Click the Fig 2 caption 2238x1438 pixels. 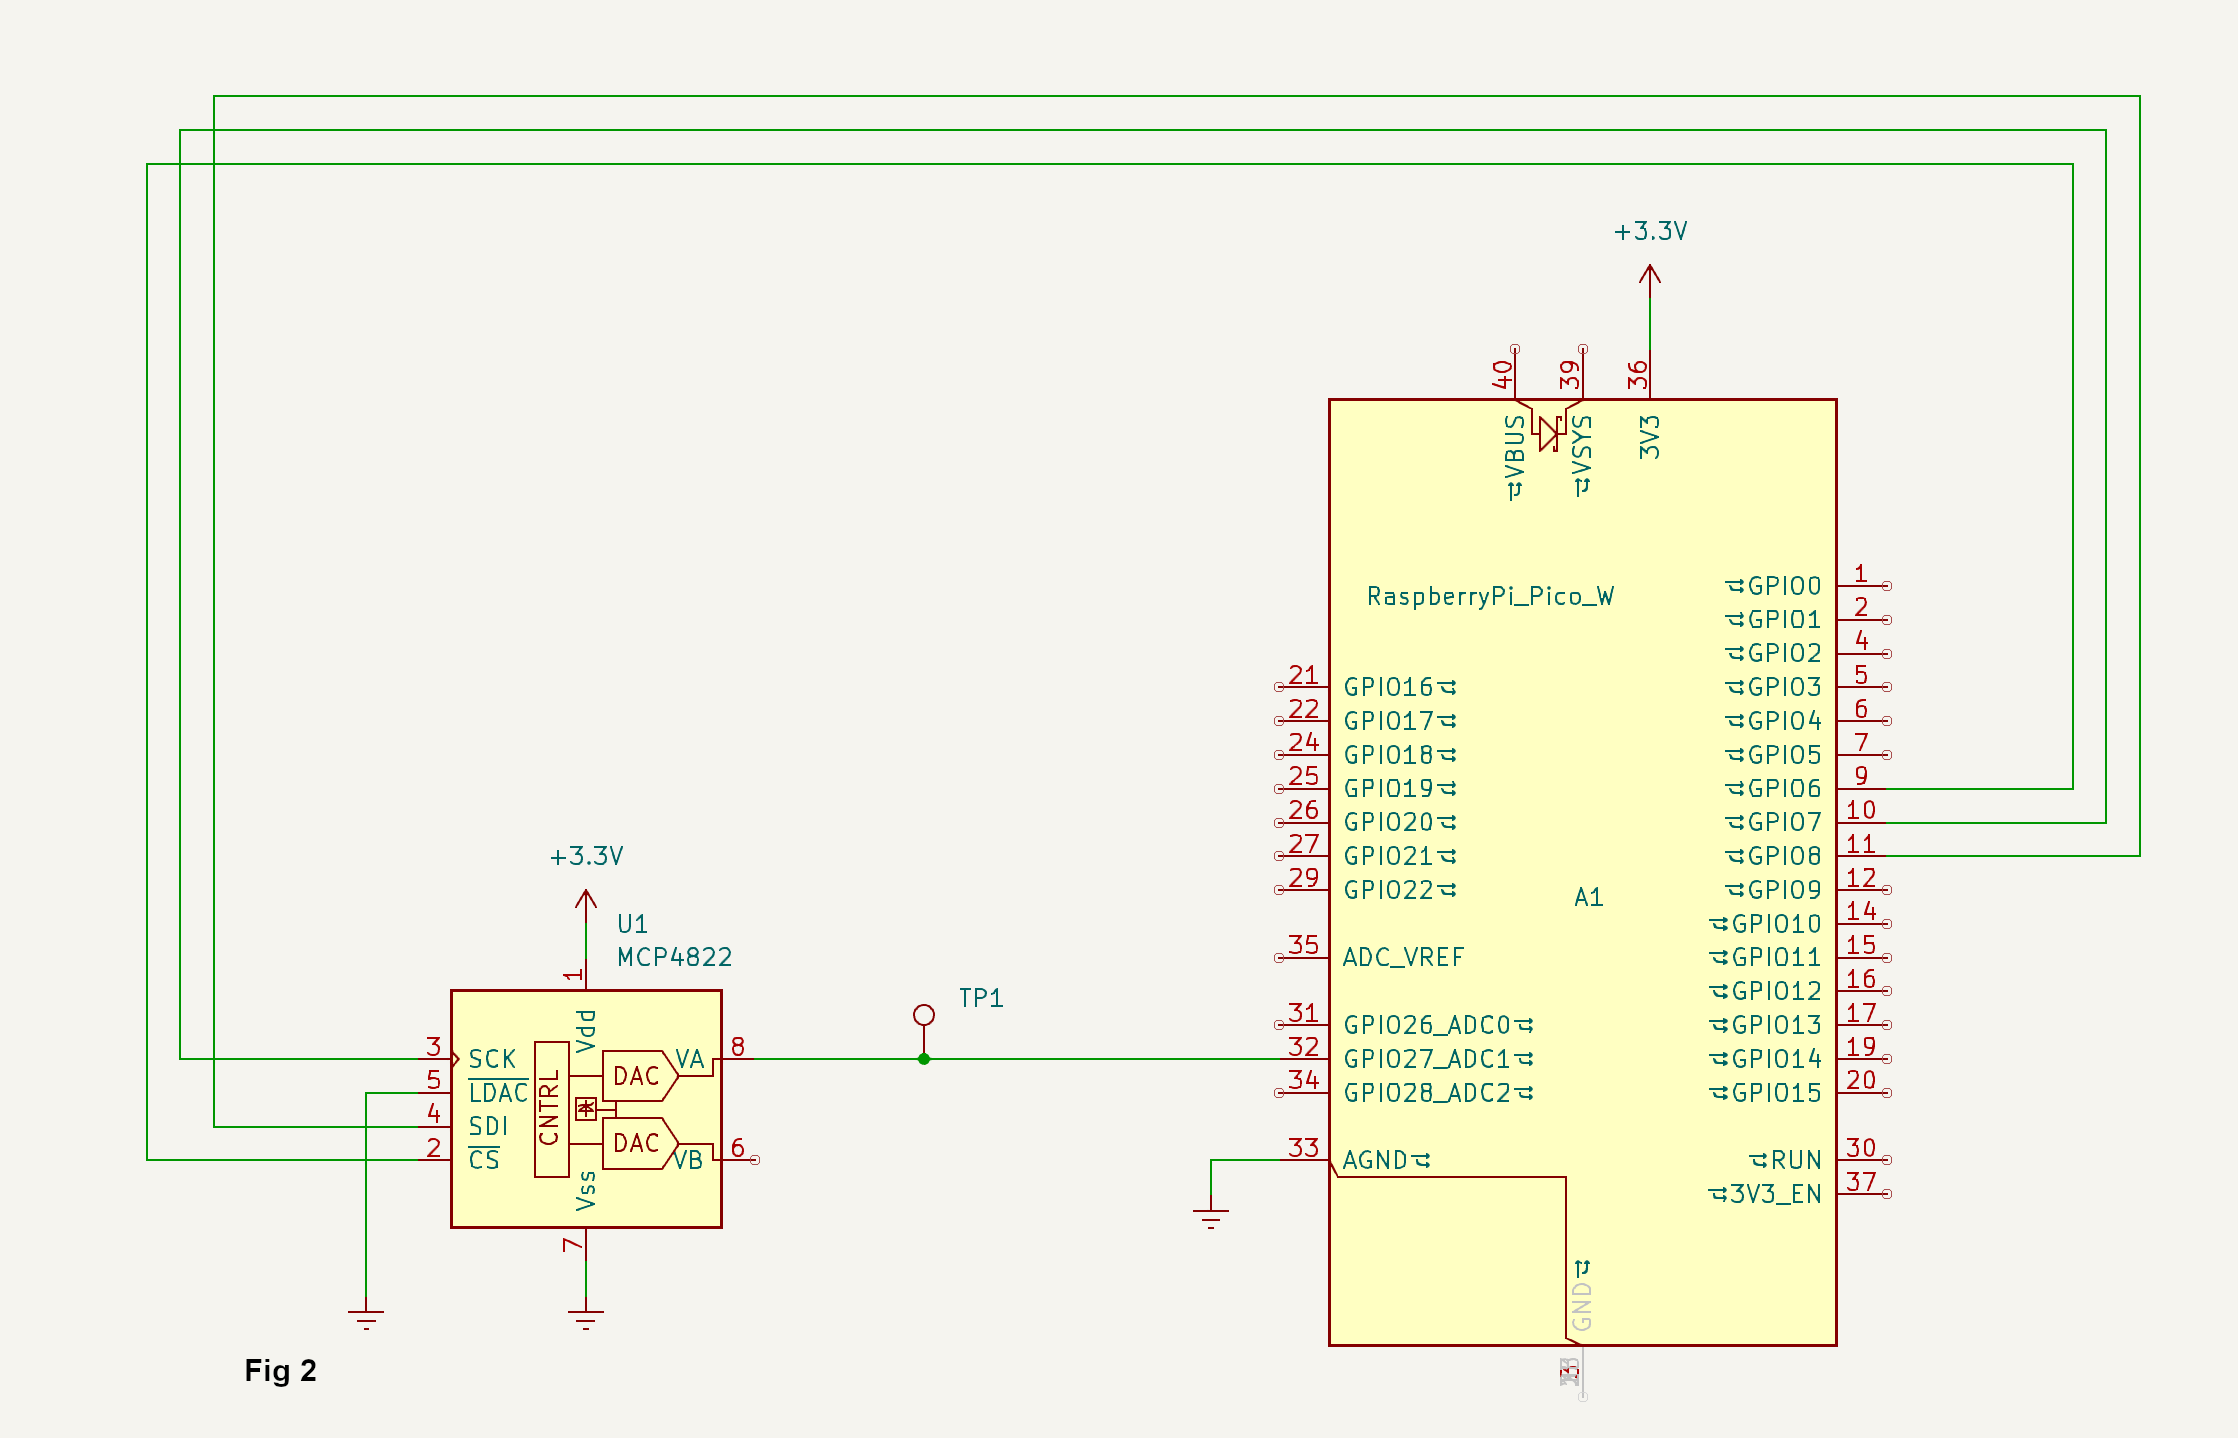point(280,1370)
